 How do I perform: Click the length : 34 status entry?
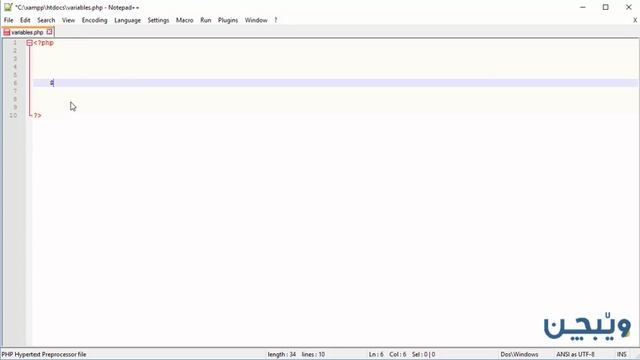point(282,354)
